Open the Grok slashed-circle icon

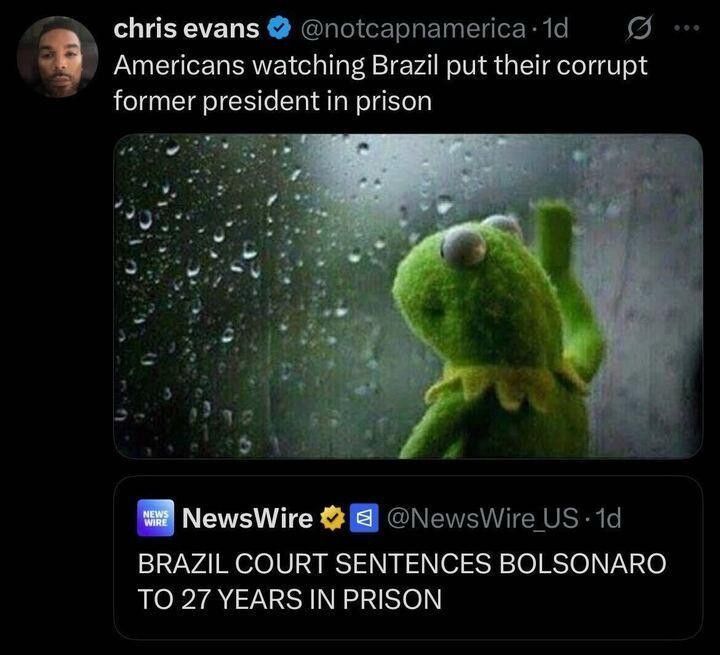click(639, 29)
